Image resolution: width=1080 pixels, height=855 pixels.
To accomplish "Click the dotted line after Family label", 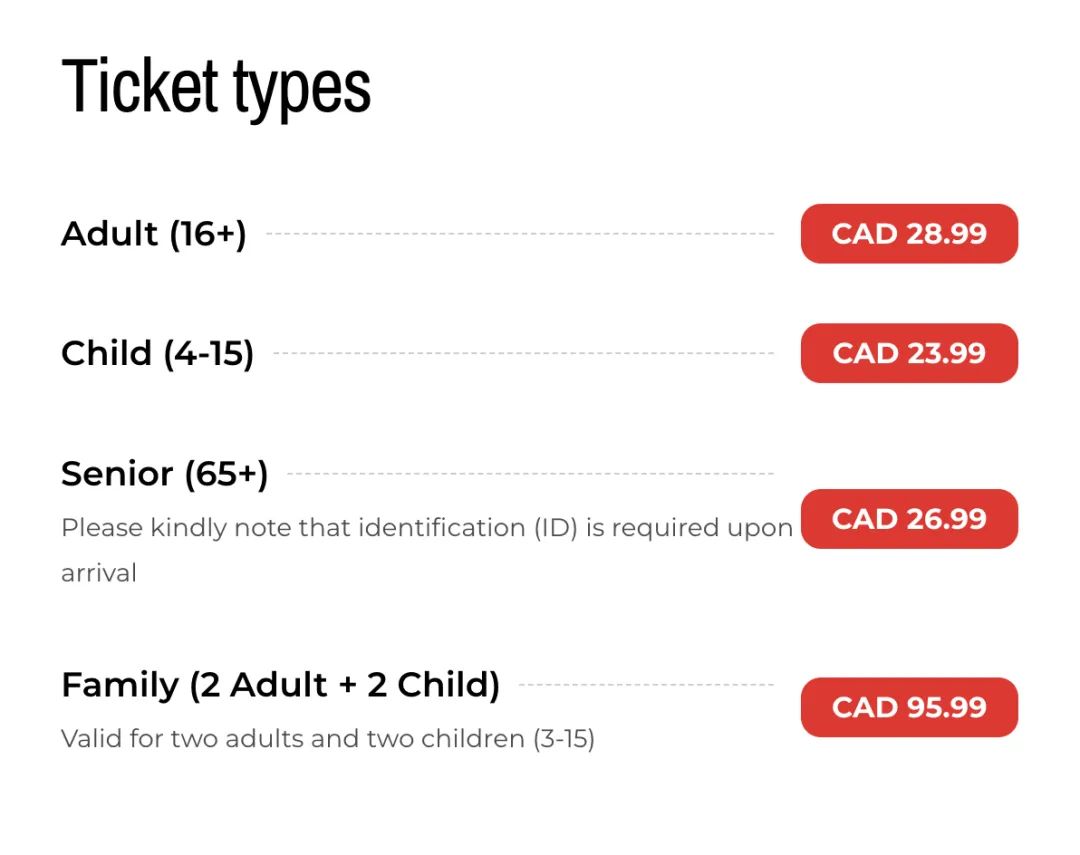I will coord(646,684).
